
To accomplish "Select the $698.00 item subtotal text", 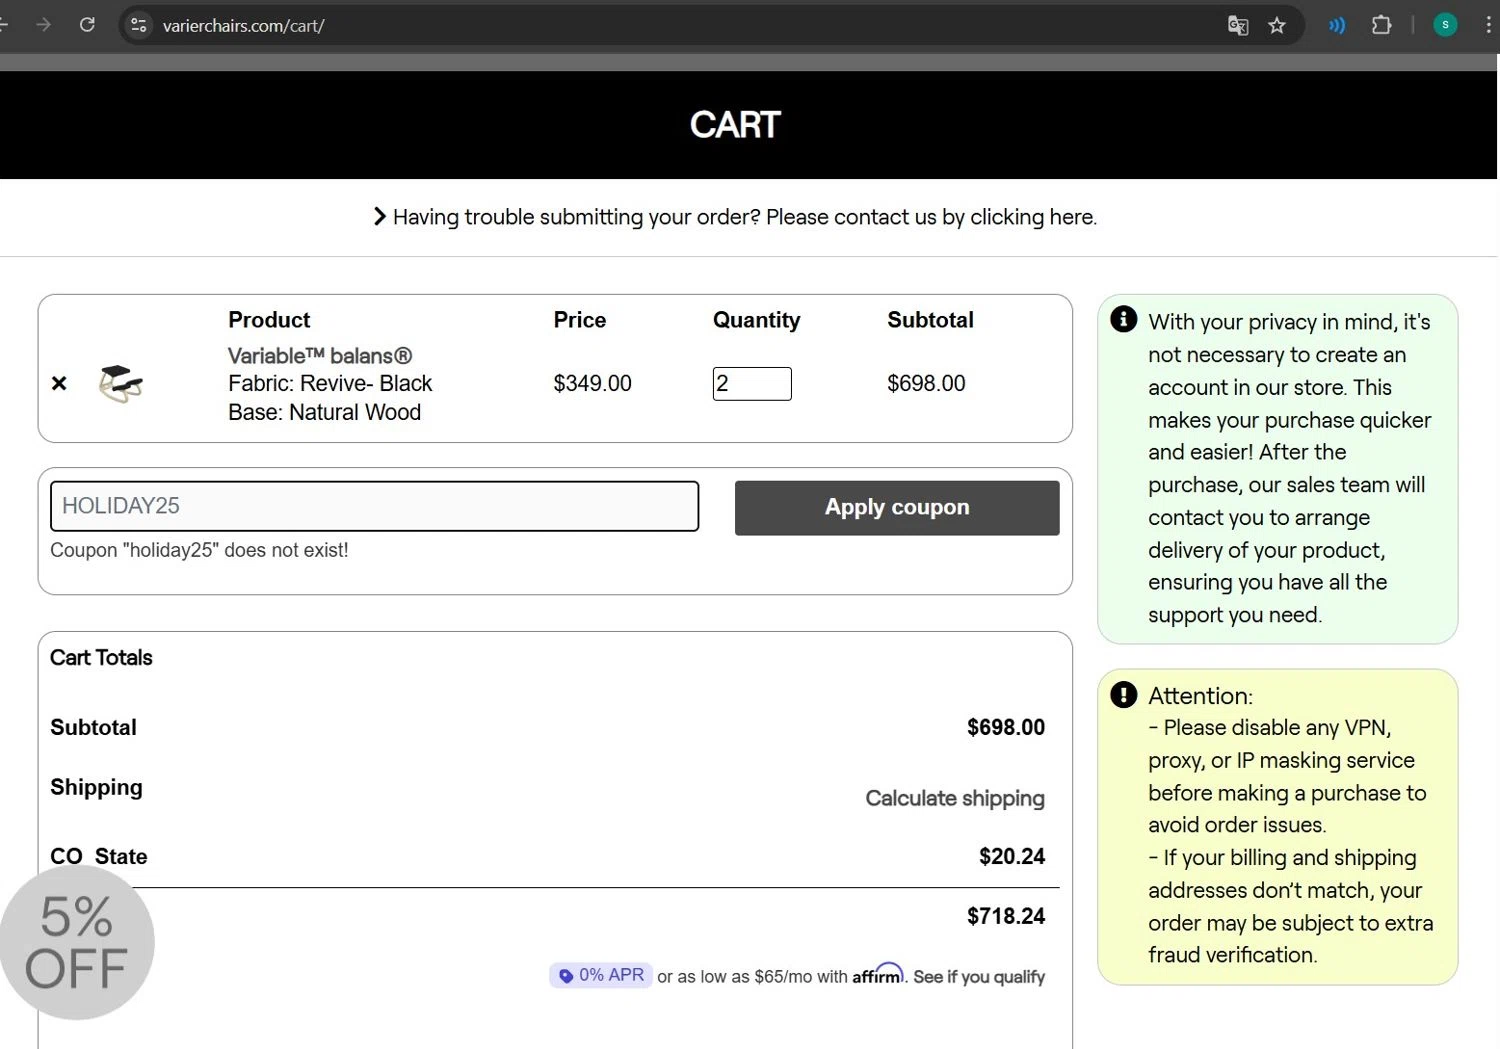I will (926, 383).
